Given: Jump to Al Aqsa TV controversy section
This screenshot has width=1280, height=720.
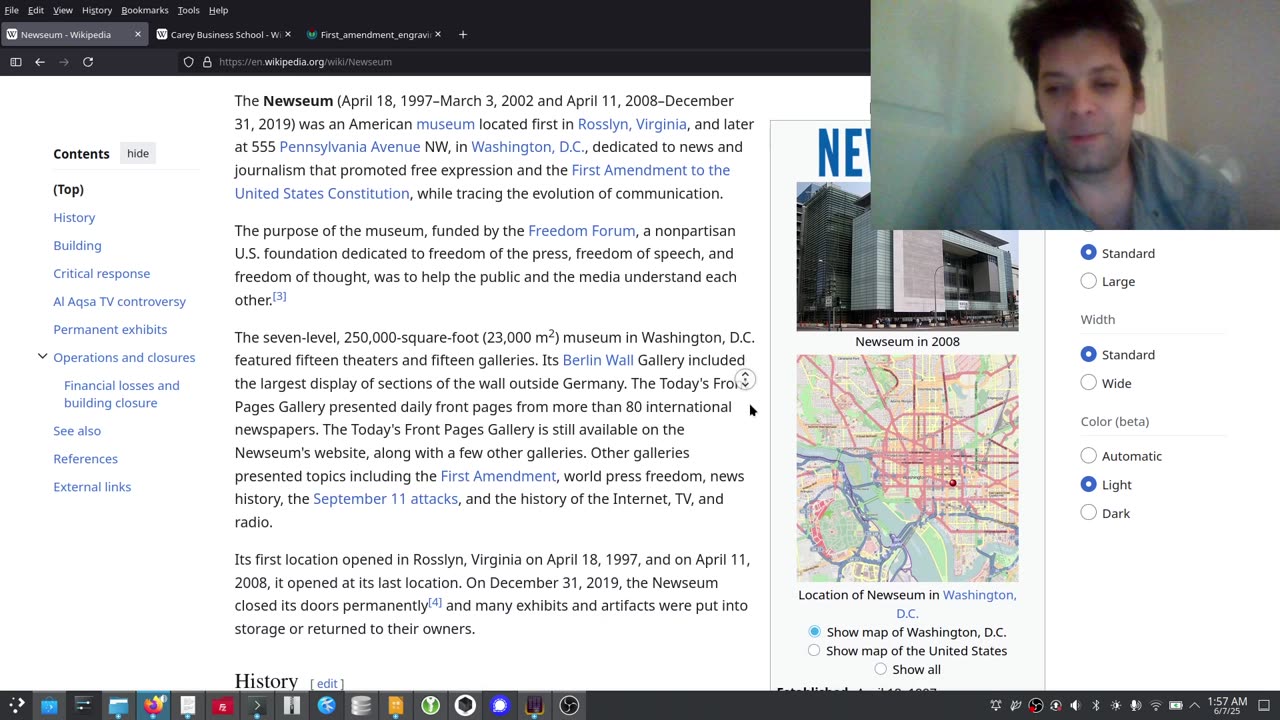Looking at the screenshot, I should [x=120, y=301].
